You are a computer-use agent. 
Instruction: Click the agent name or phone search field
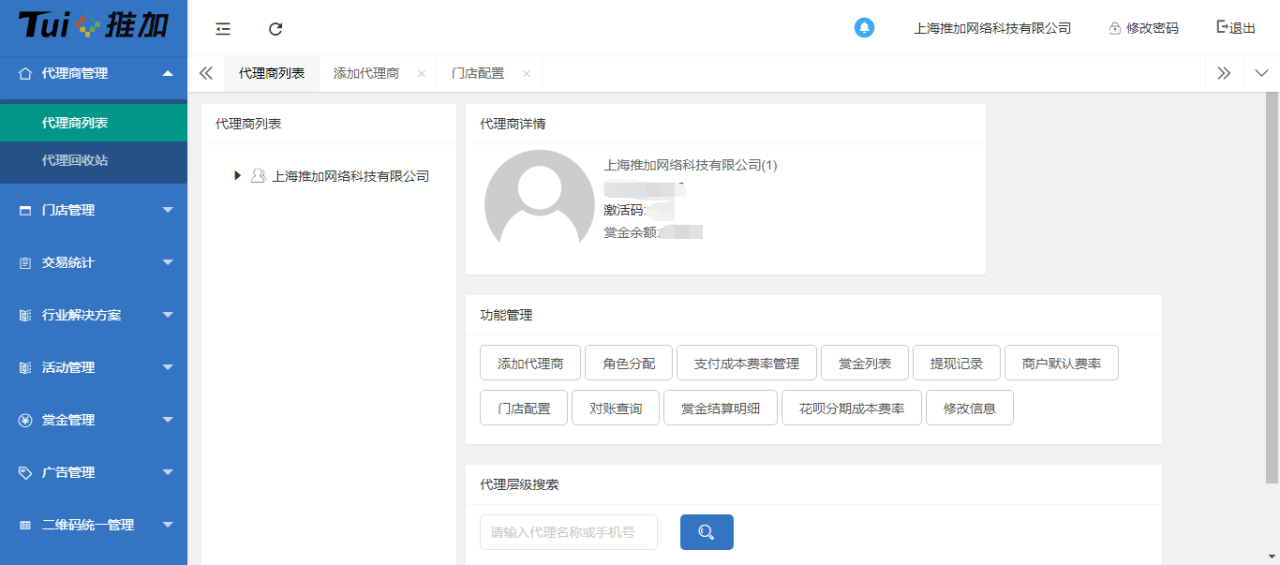point(568,532)
